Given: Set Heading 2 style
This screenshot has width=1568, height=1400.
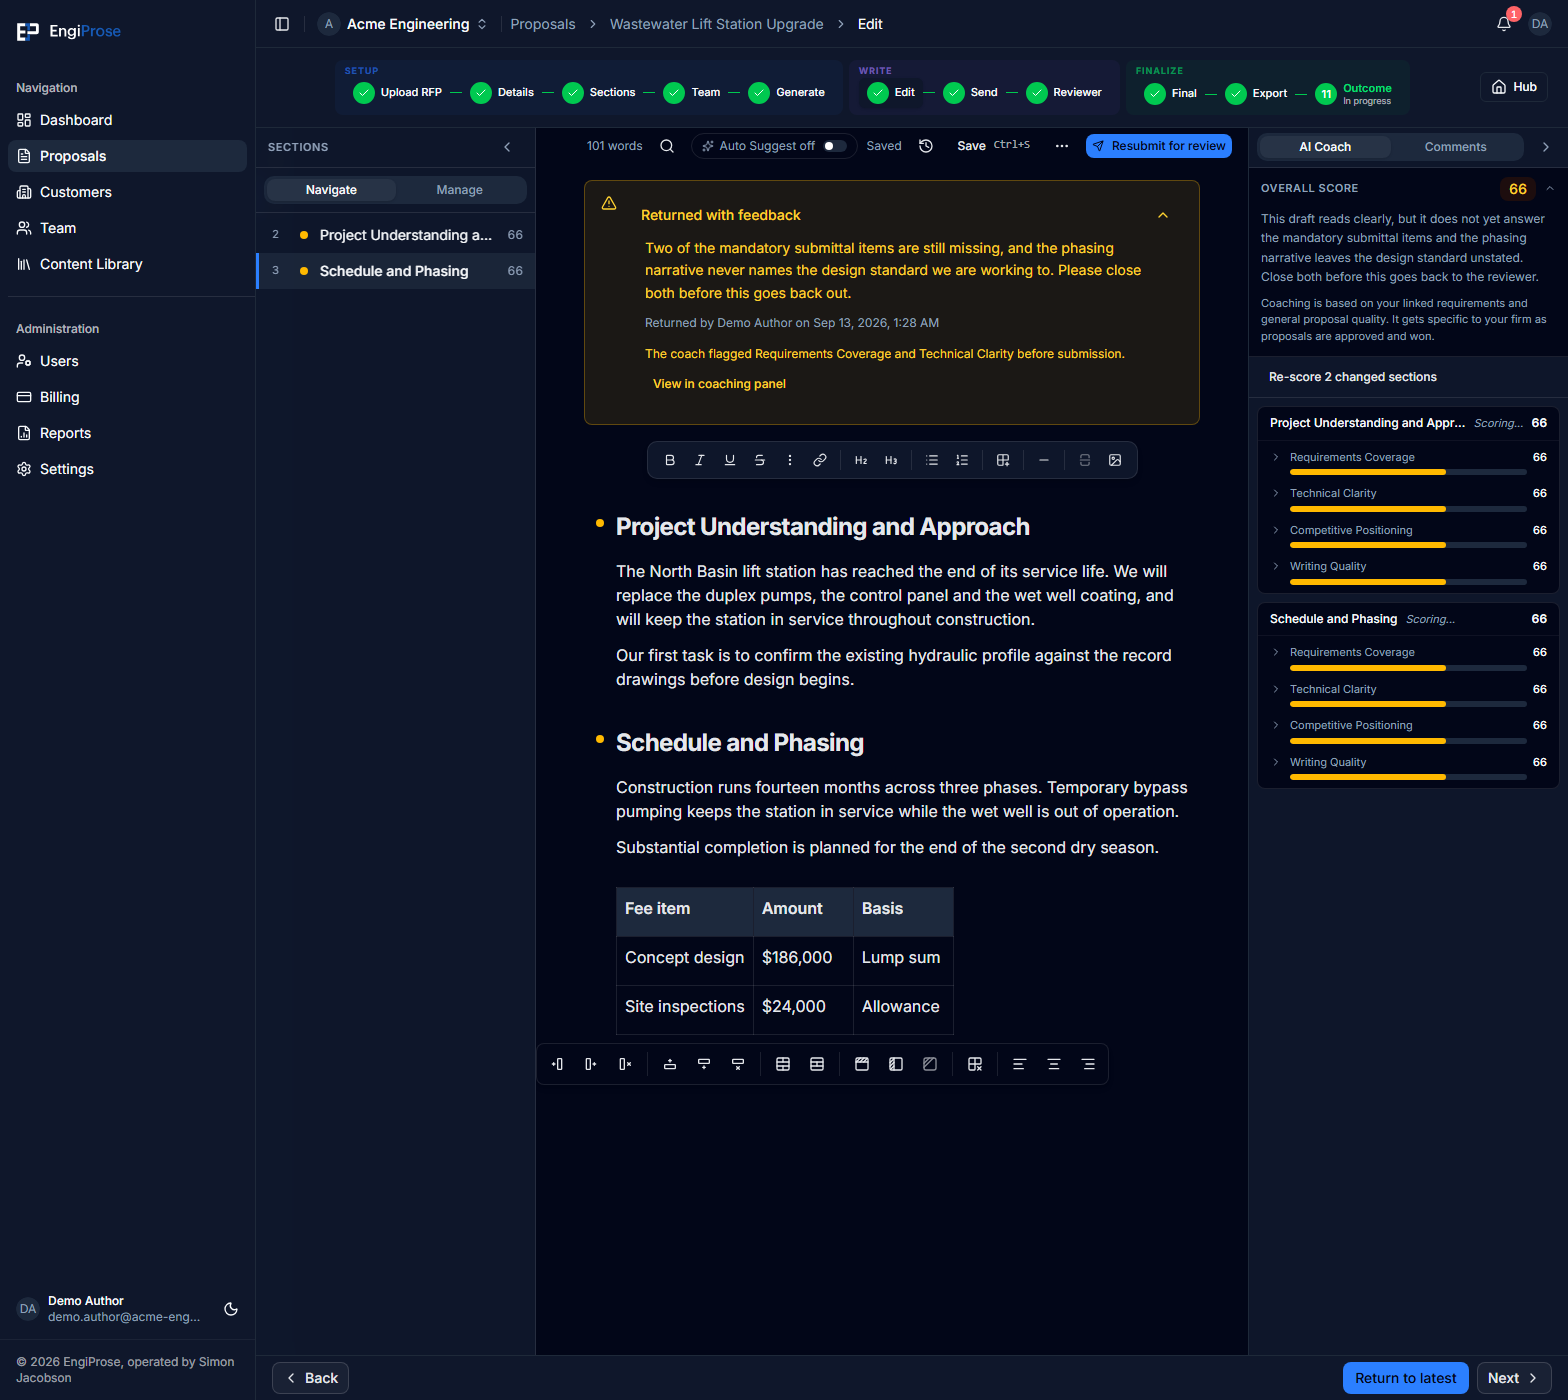Looking at the screenshot, I should coord(861,460).
